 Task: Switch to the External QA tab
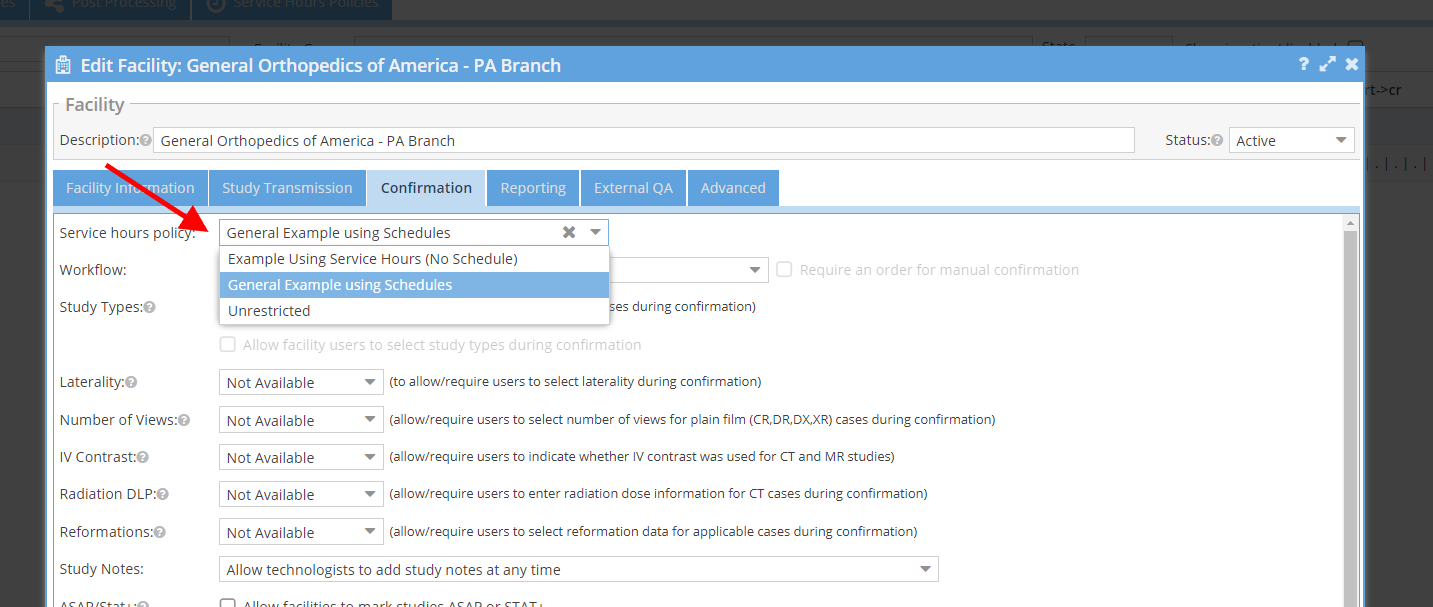click(x=633, y=188)
